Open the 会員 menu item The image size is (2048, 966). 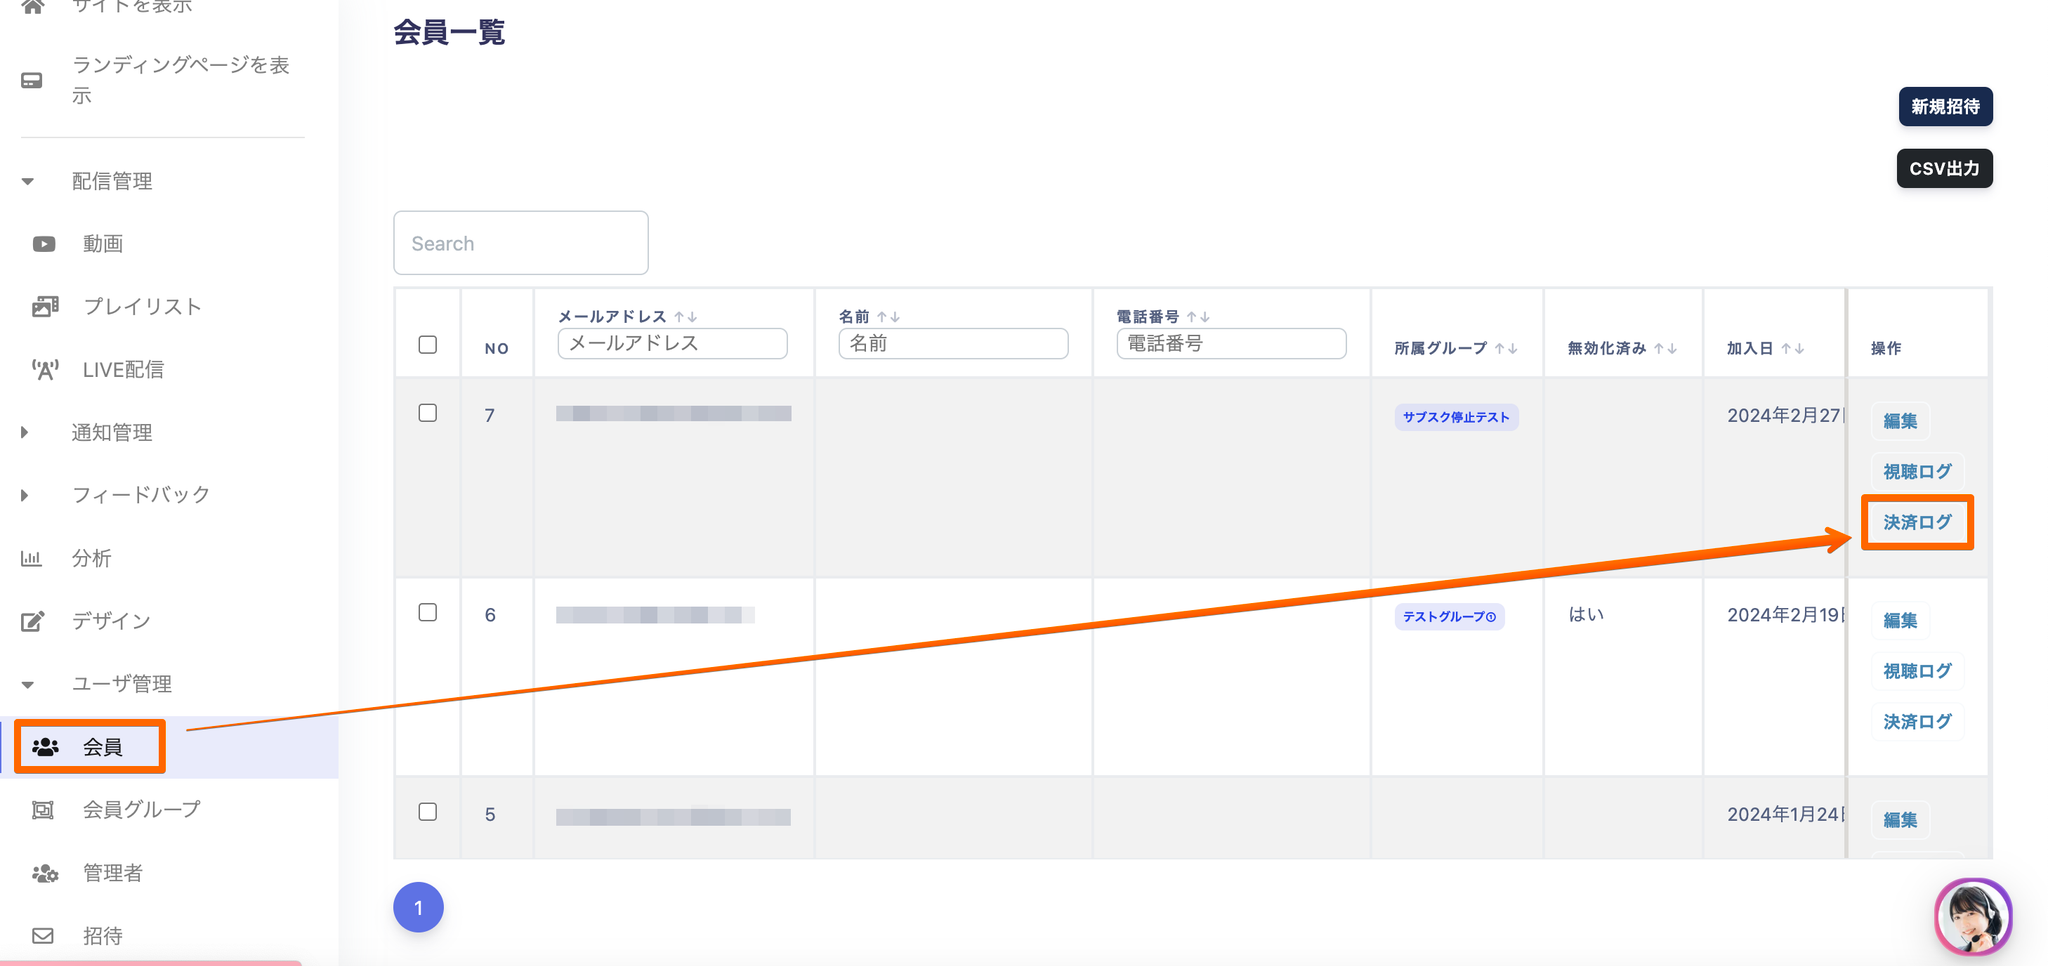pos(102,747)
